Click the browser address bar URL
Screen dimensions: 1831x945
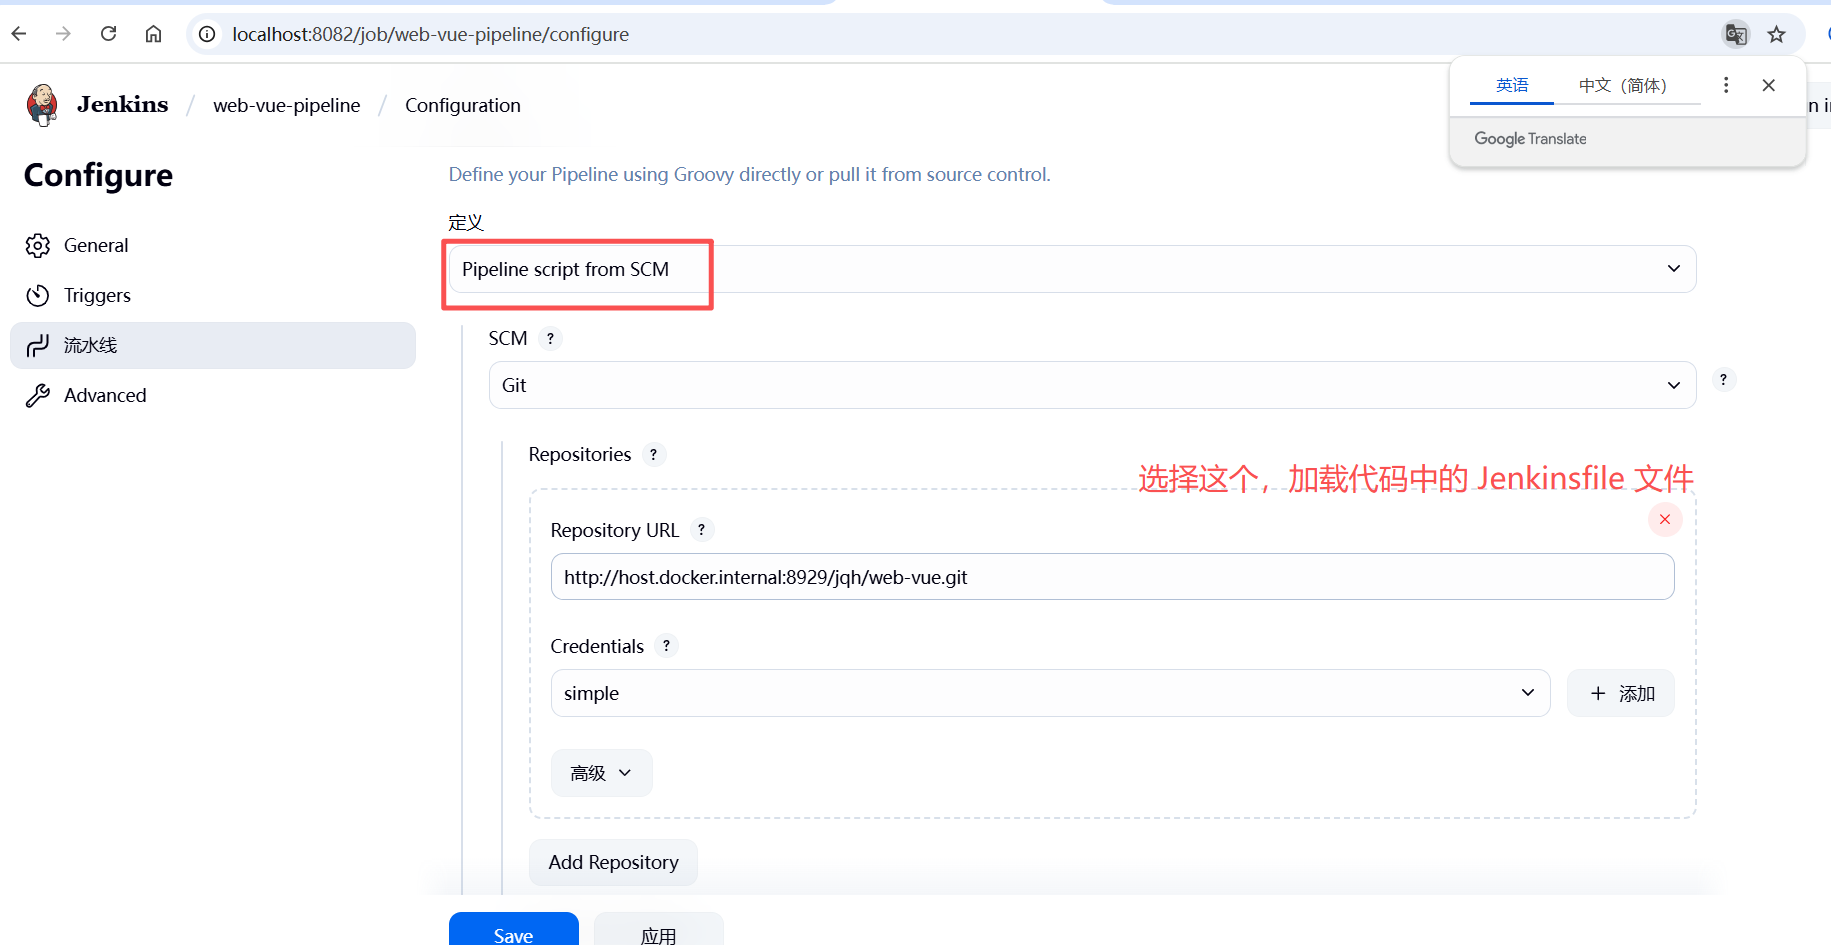[x=431, y=34]
